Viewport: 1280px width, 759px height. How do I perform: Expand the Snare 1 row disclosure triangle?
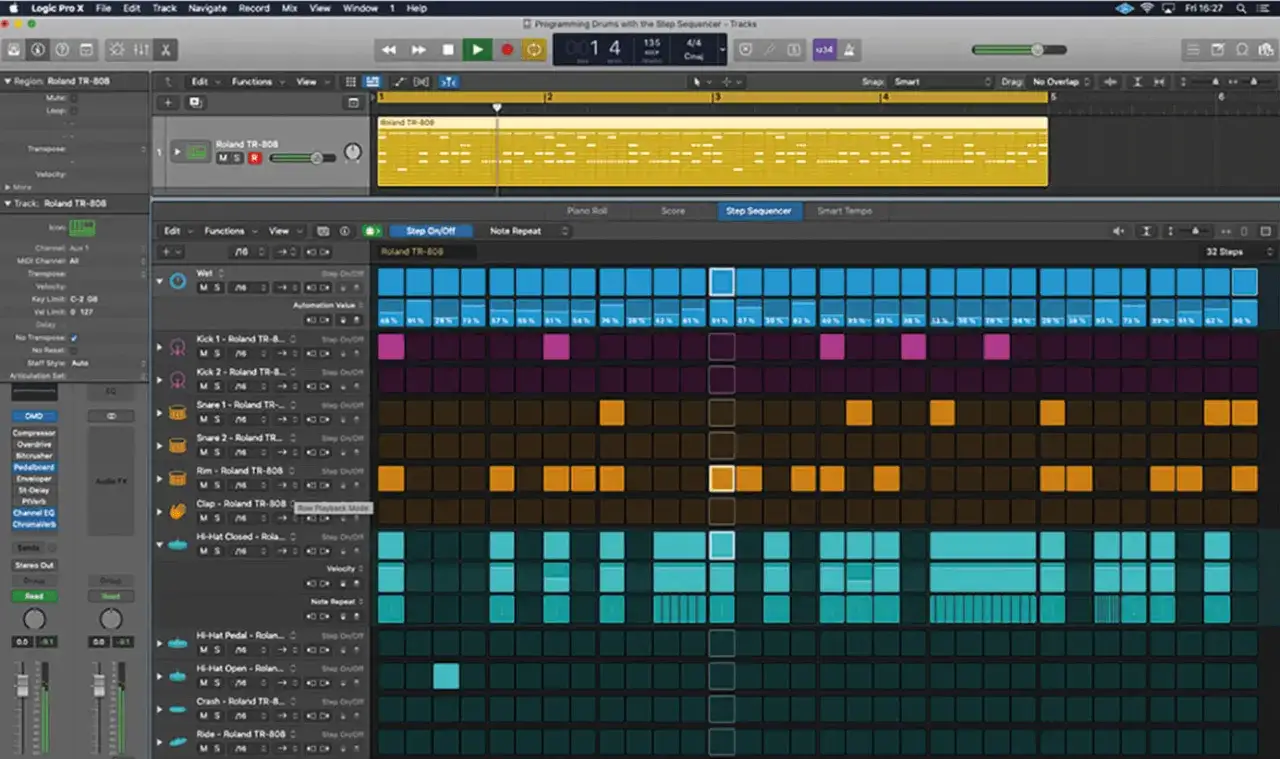point(159,413)
